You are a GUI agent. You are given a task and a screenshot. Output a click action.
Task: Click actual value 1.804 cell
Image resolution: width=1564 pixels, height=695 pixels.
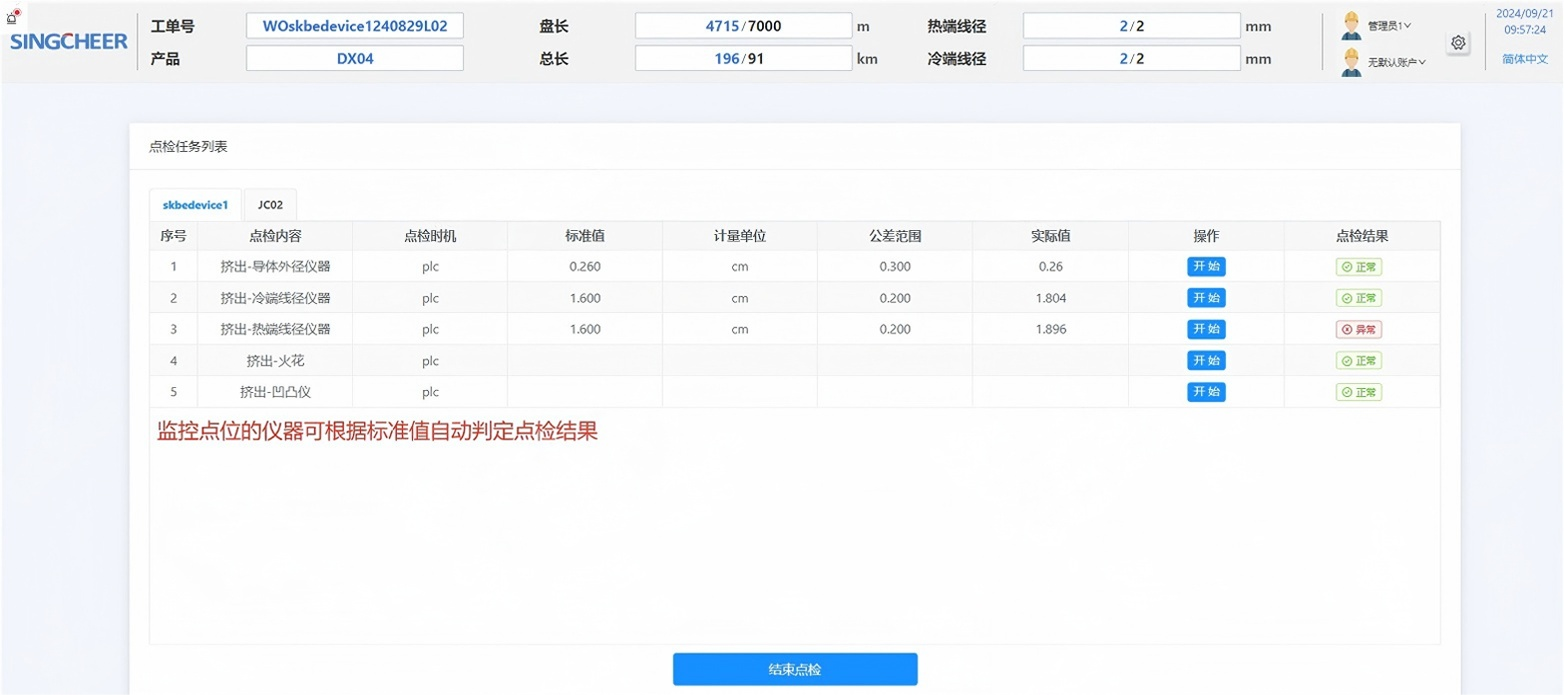[x=1051, y=298]
